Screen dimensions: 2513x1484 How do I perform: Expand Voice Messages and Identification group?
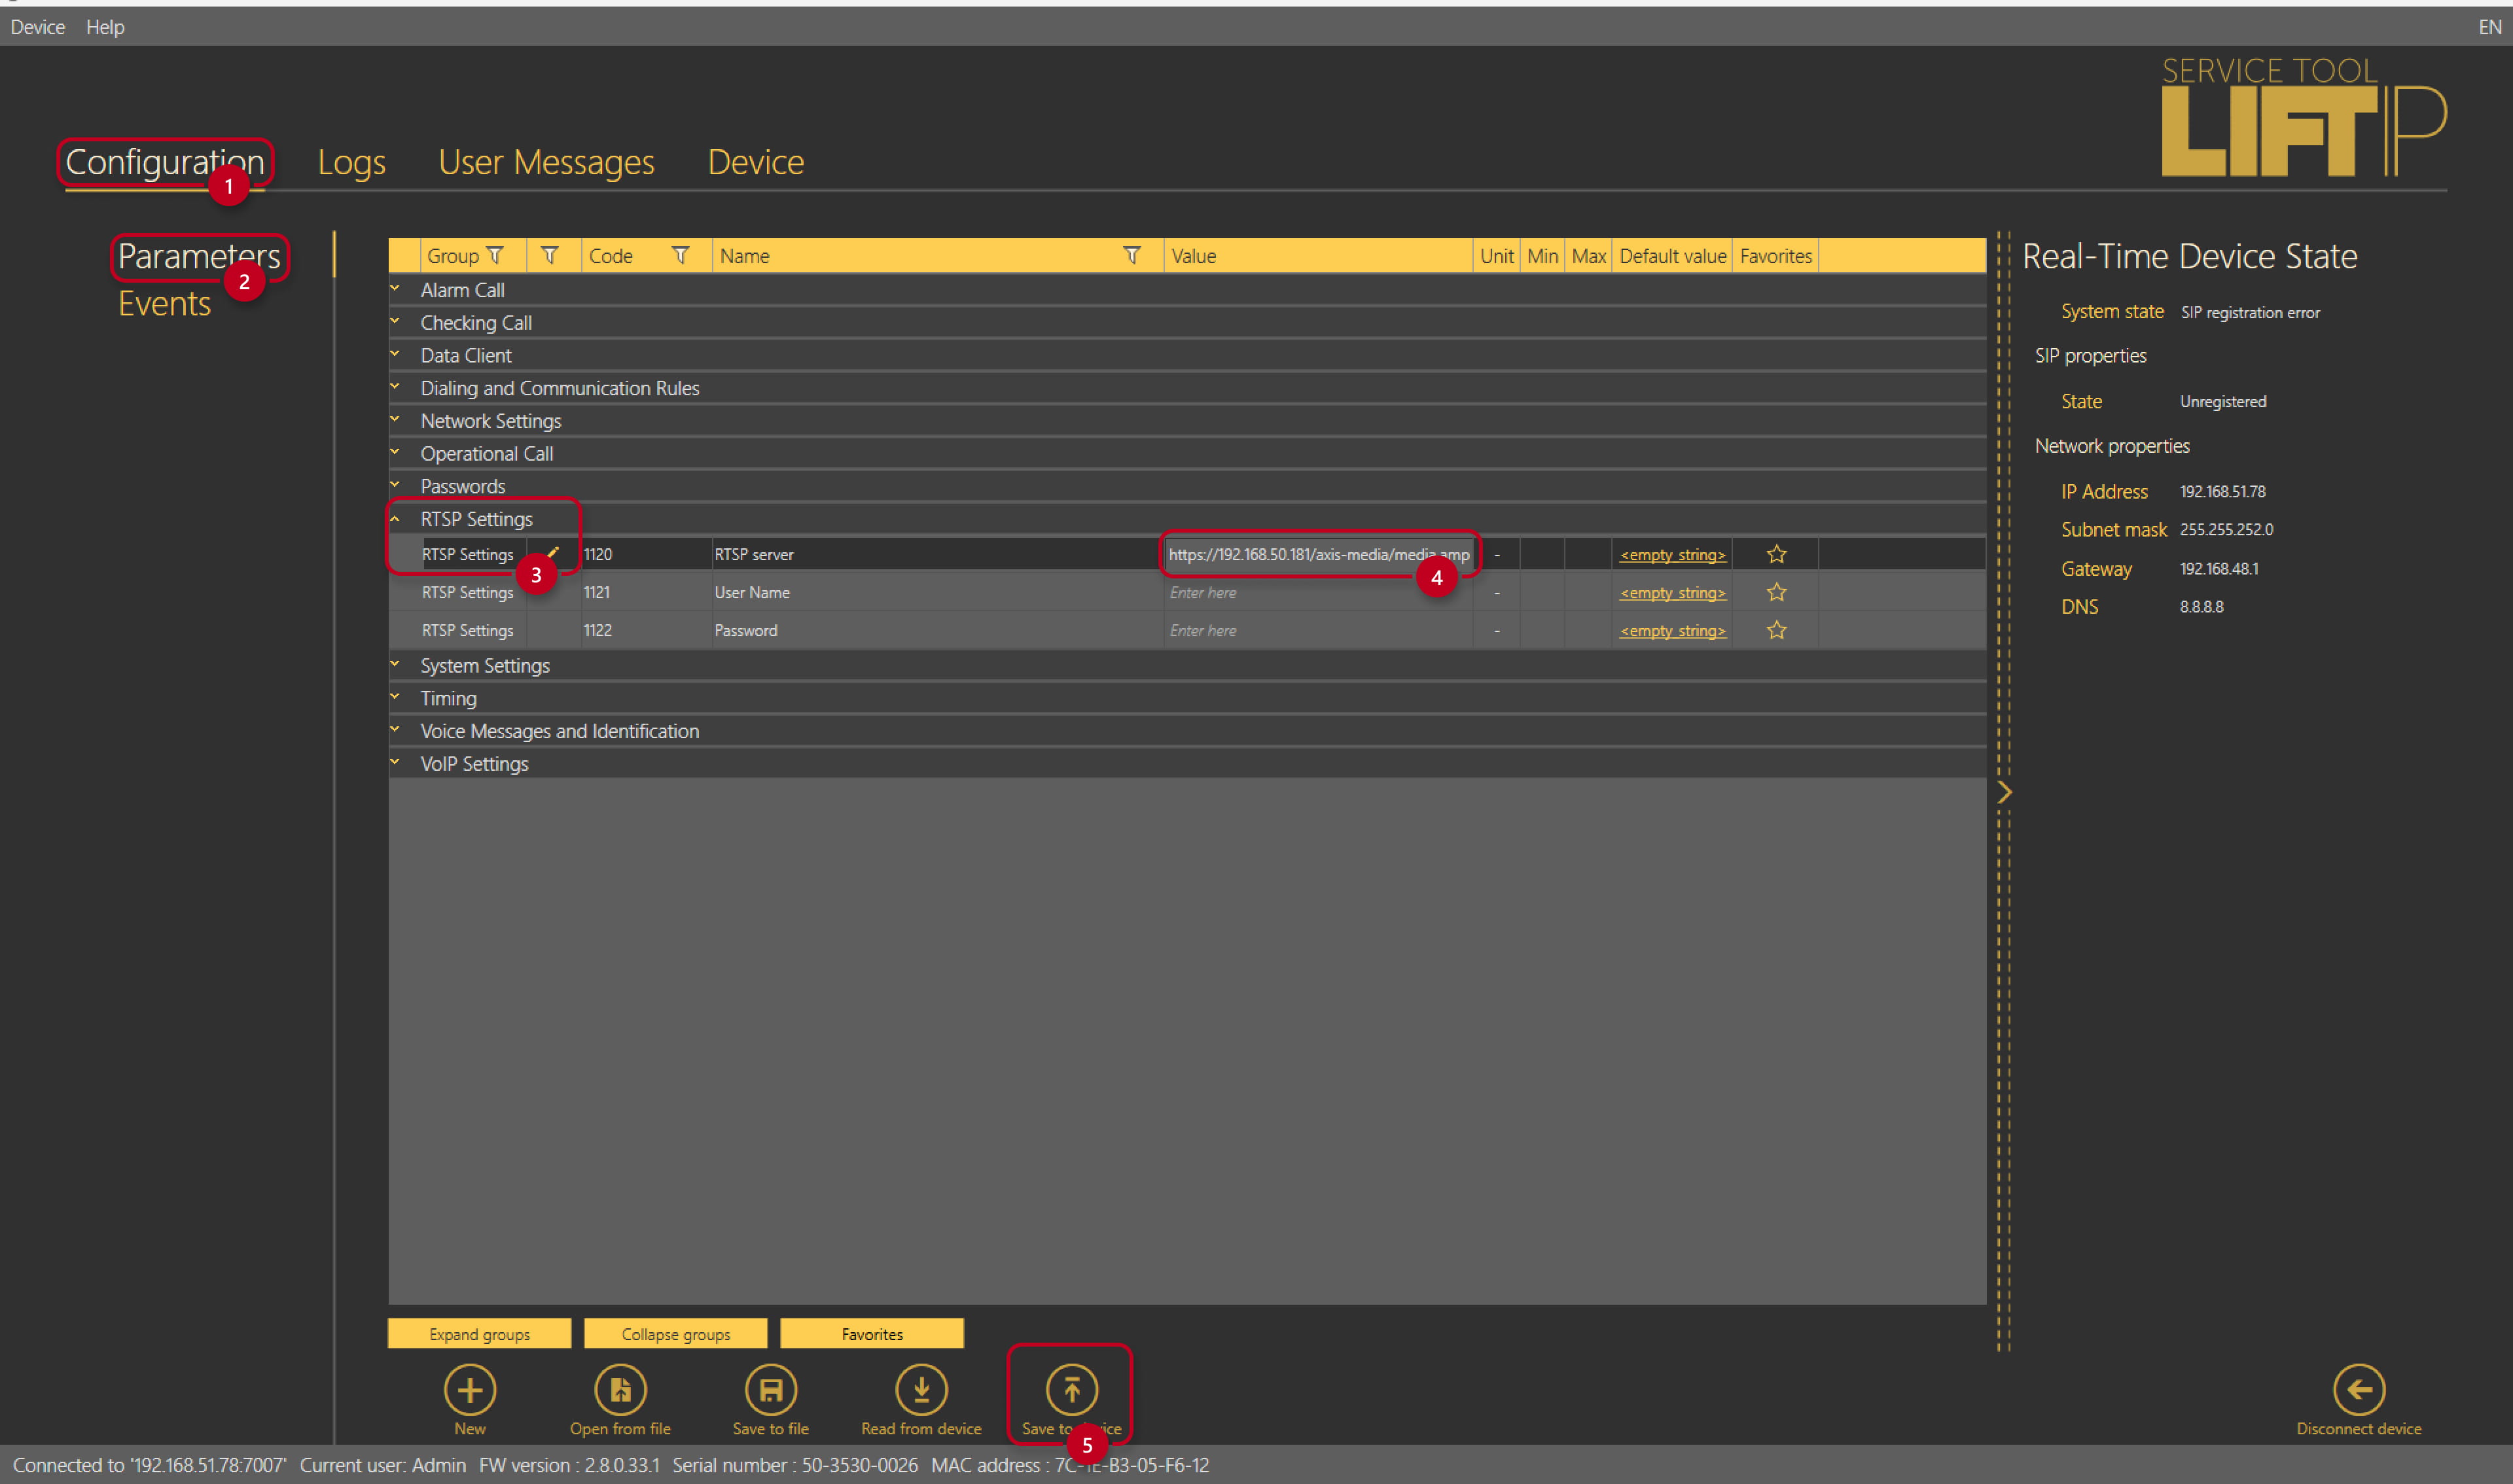coord(395,730)
